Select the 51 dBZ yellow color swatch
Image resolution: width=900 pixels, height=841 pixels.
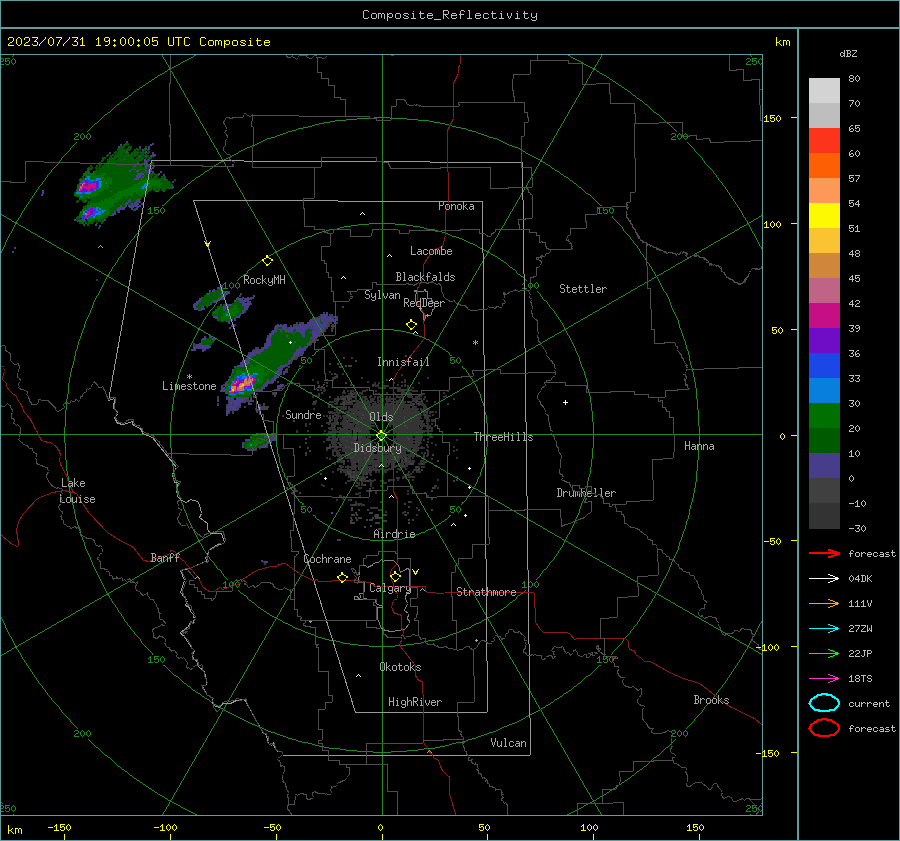coord(824,216)
